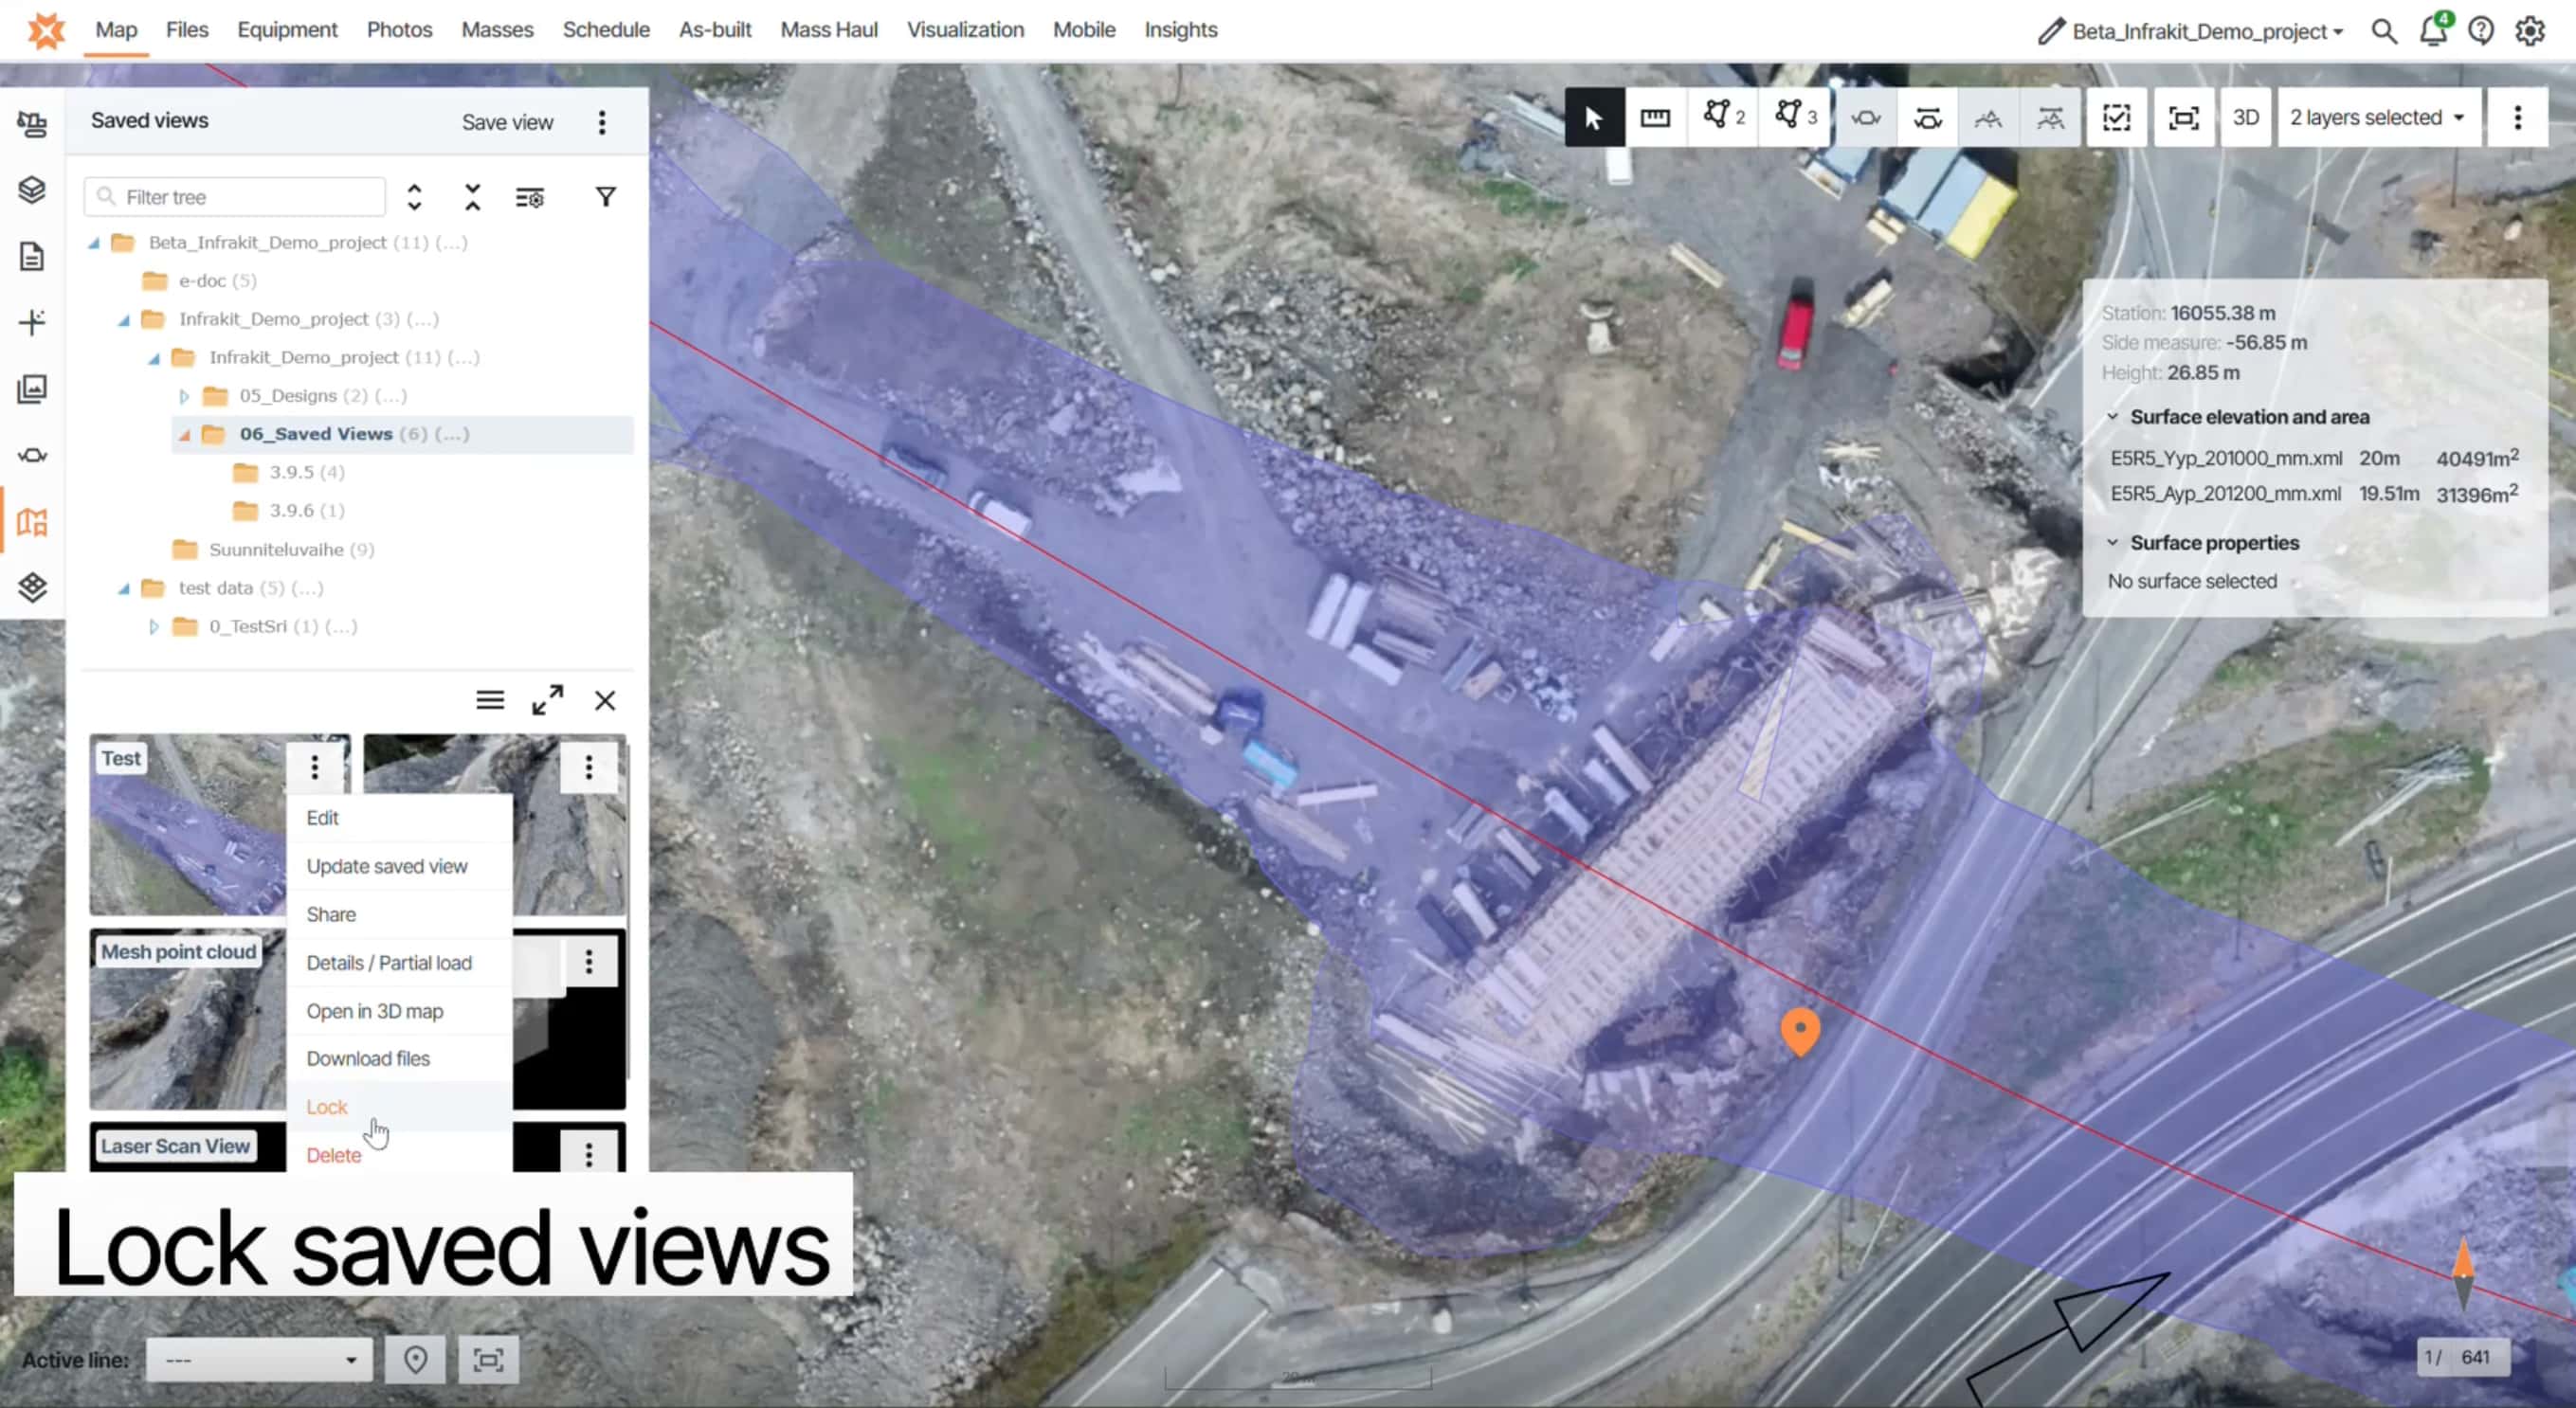Choose Delete from the context menu

pos(400,1154)
